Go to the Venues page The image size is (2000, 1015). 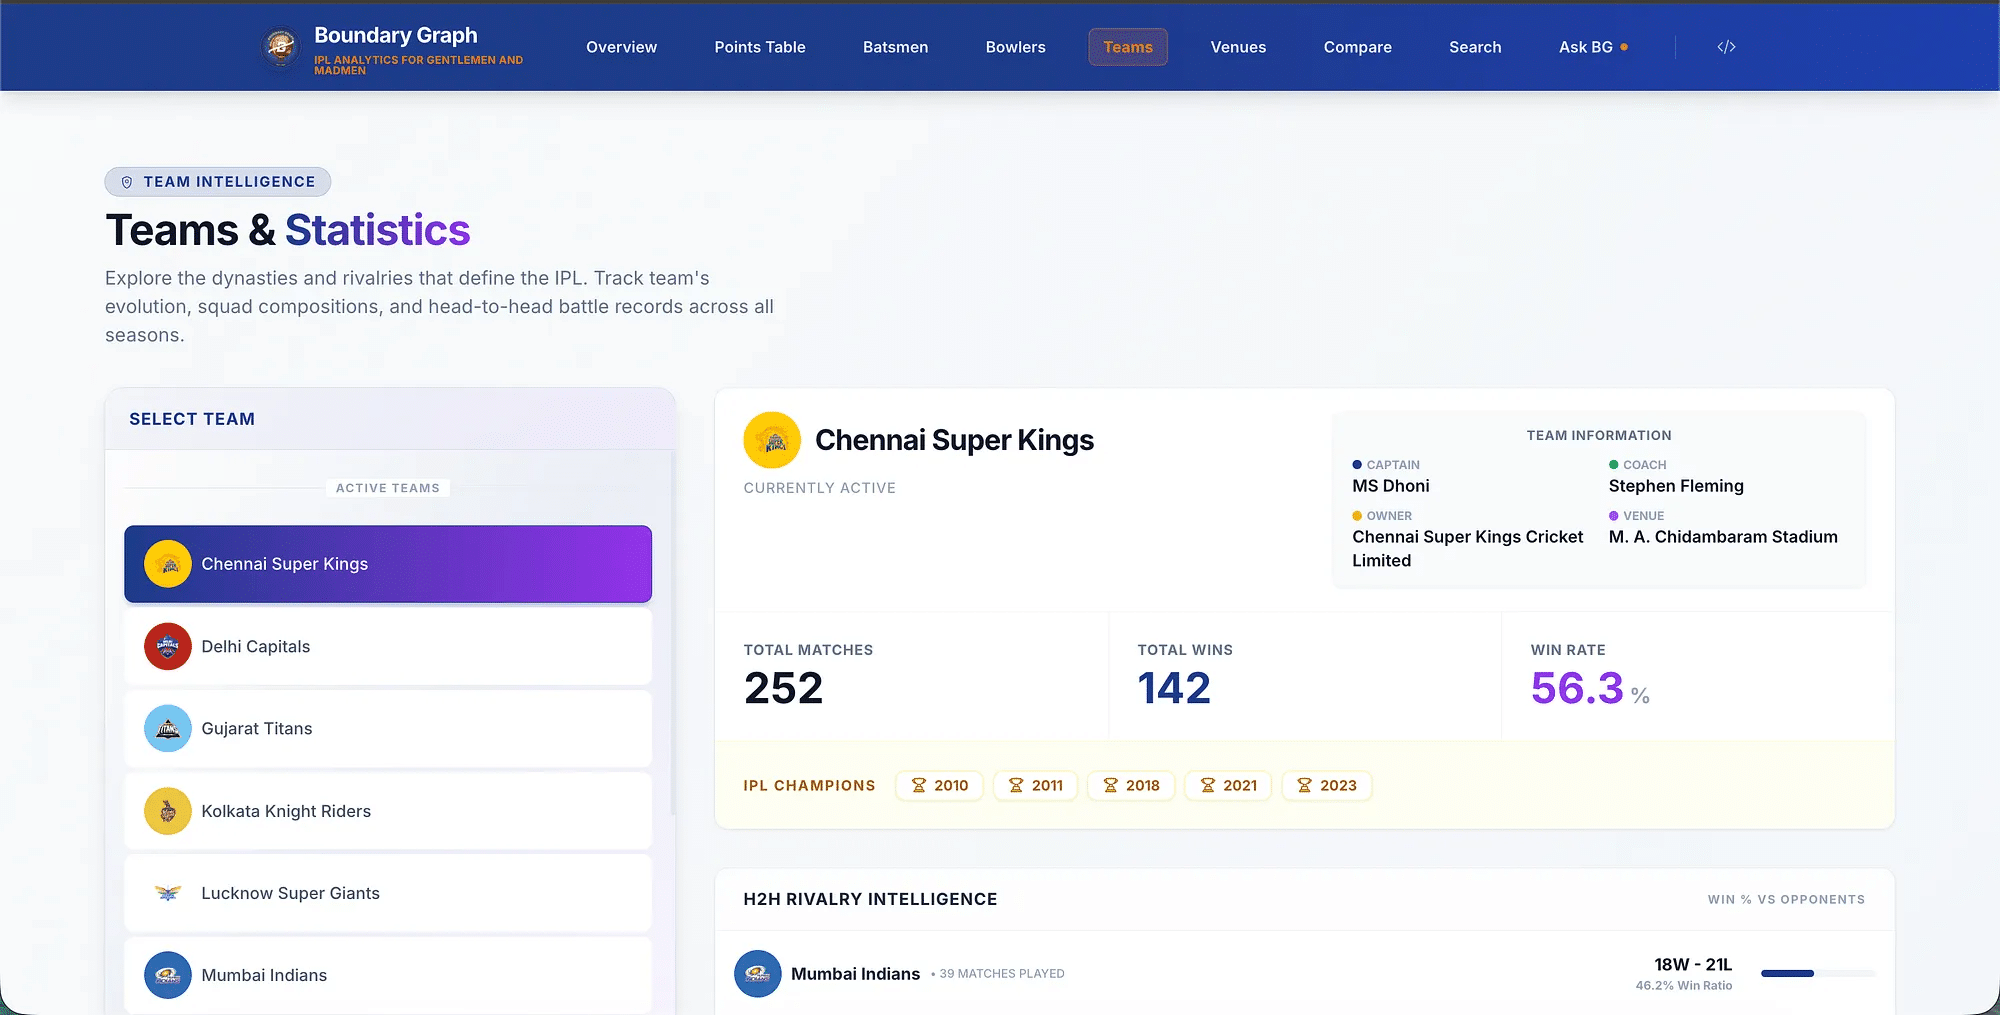[1238, 47]
